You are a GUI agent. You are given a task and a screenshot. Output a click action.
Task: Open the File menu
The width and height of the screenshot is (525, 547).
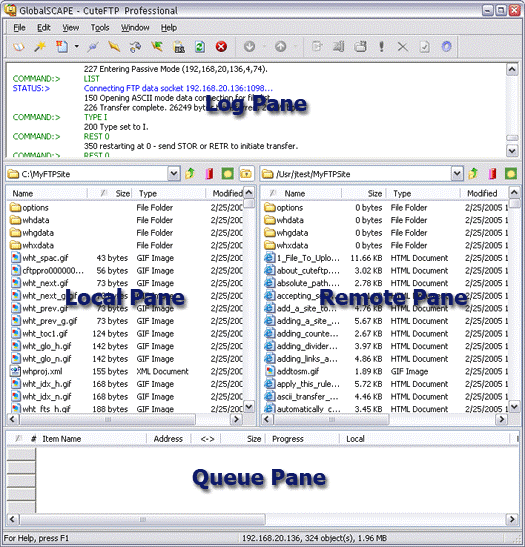pyautogui.click(x=19, y=28)
